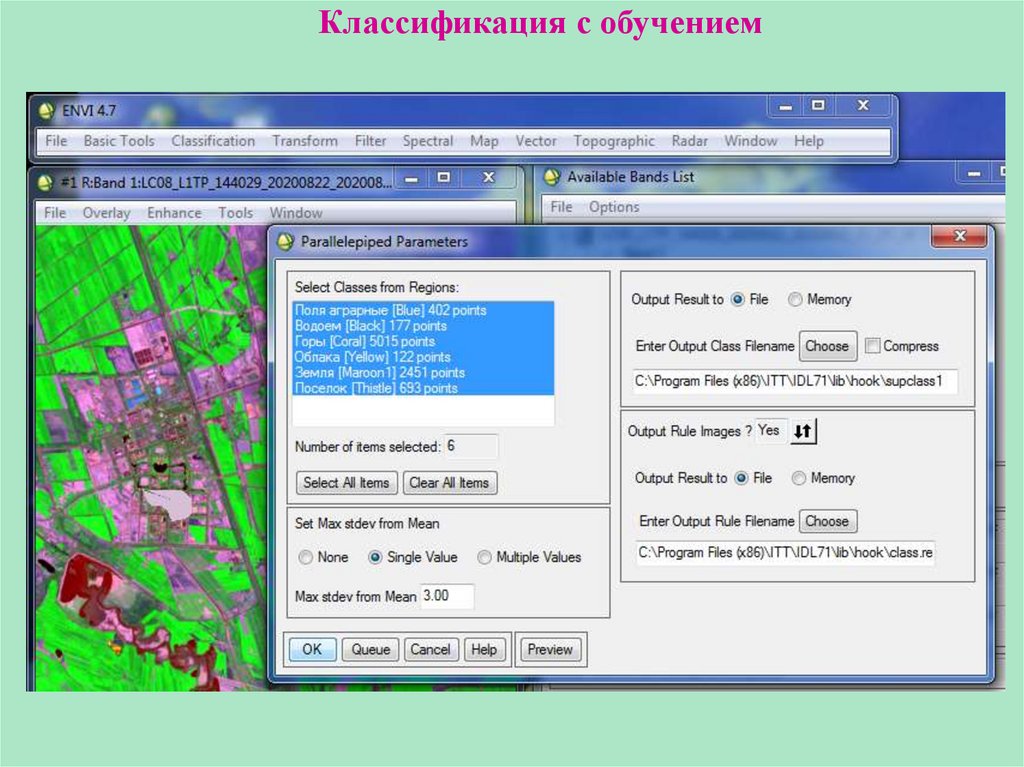Choose Multiple Values for max stdev
Image resolution: width=1024 pixels, height=767 pixels.
(485, 557)
